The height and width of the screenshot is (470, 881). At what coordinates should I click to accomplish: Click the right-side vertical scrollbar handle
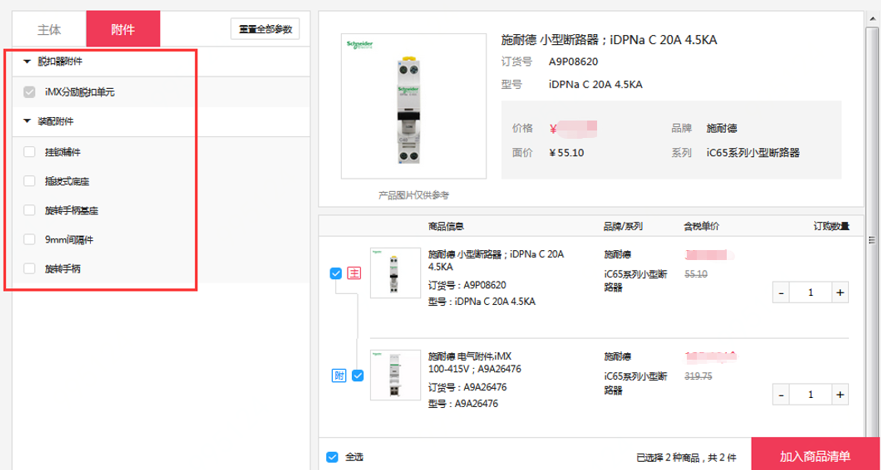click(x=872, y=240)
